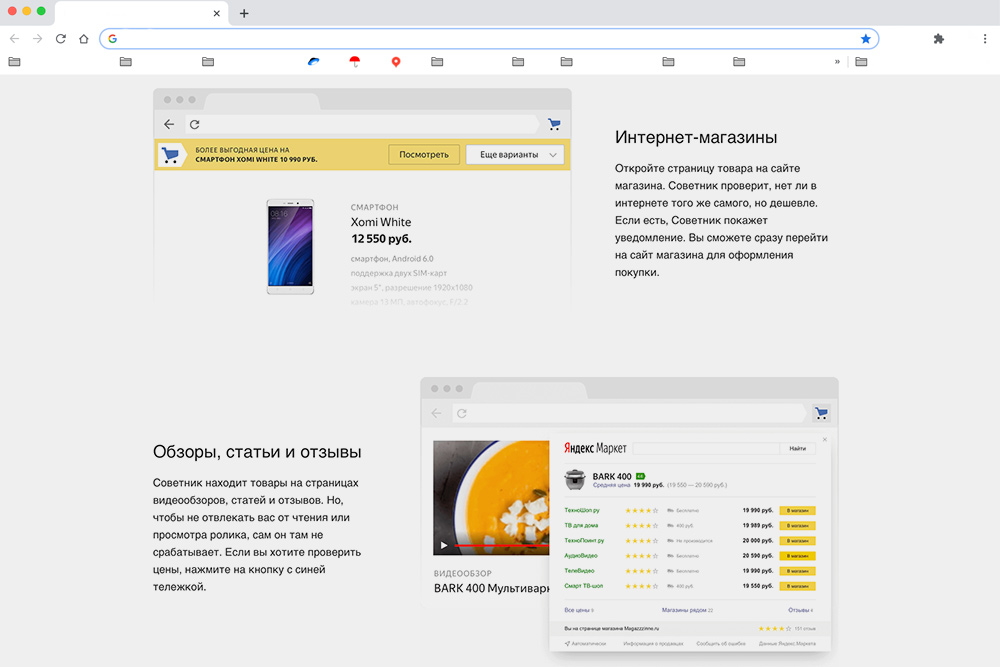Click the Яндекс Маркет logo
Screen dimensions: 1000x667
pos(595,448)
